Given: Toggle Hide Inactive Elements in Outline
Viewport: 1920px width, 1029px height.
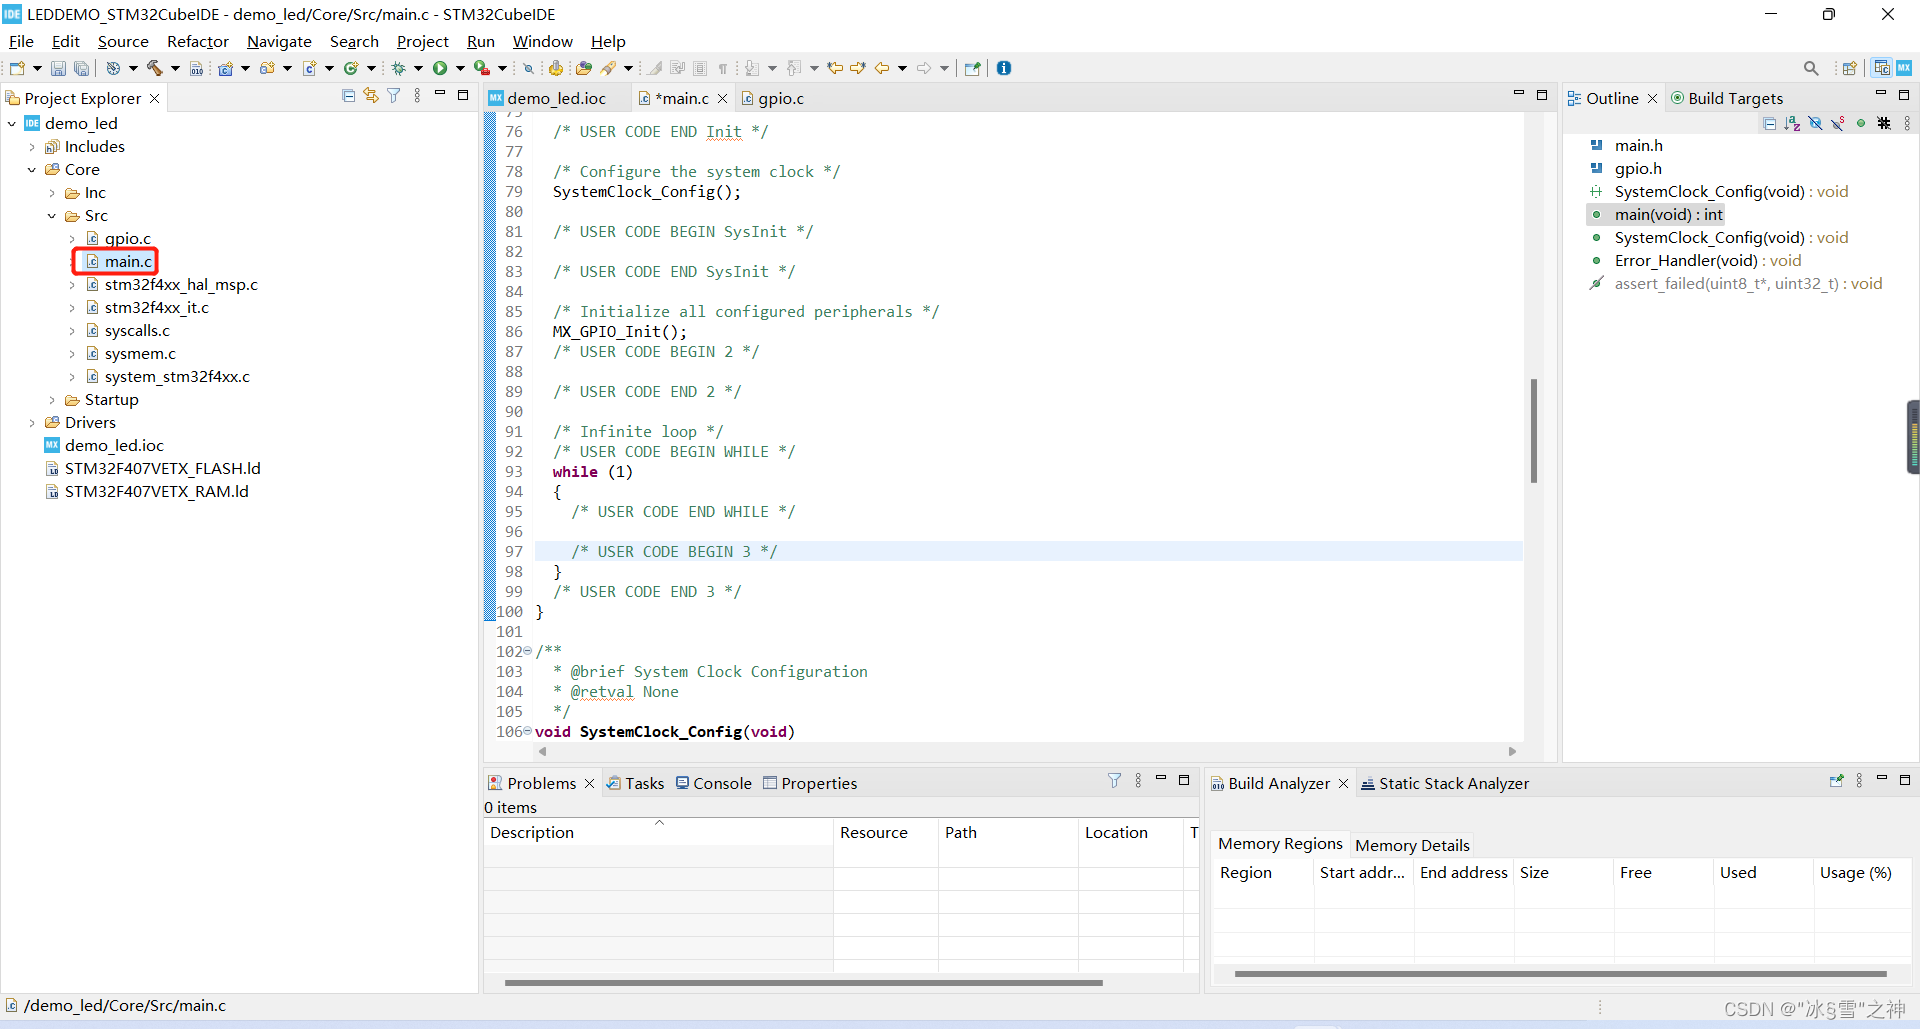Looking at the screenshot, I should pyautogui.click(x=1884, y=123).
